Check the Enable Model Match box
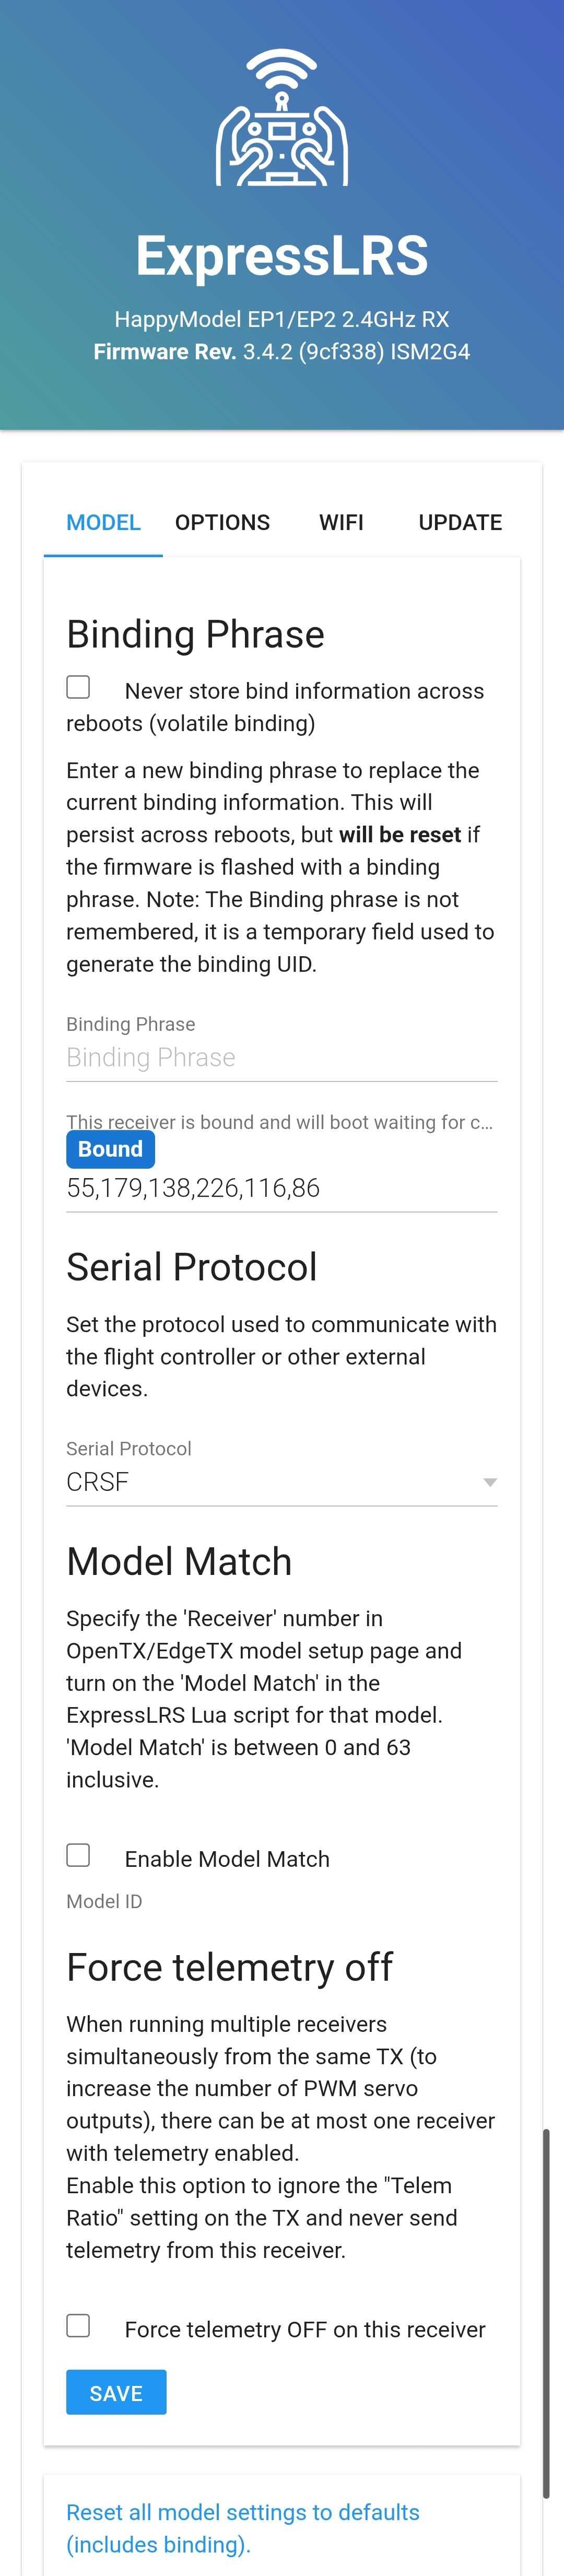This screenshot has height=2576, width=564. [x=78, y=1856]
